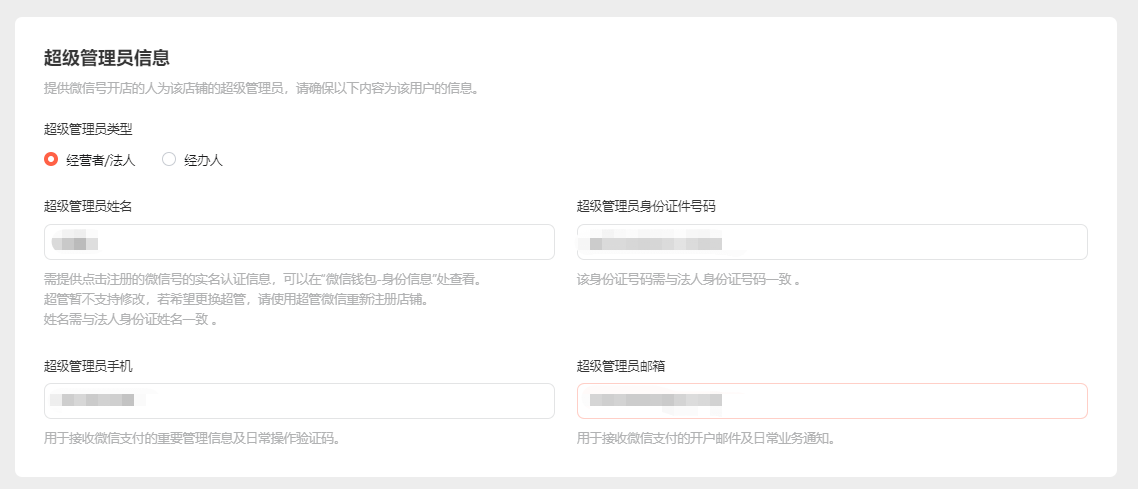Click the 超级管理员邮箱 input box
Image resolution: width=1138 pixels, height=489 pixels.
tap(832, 401)
